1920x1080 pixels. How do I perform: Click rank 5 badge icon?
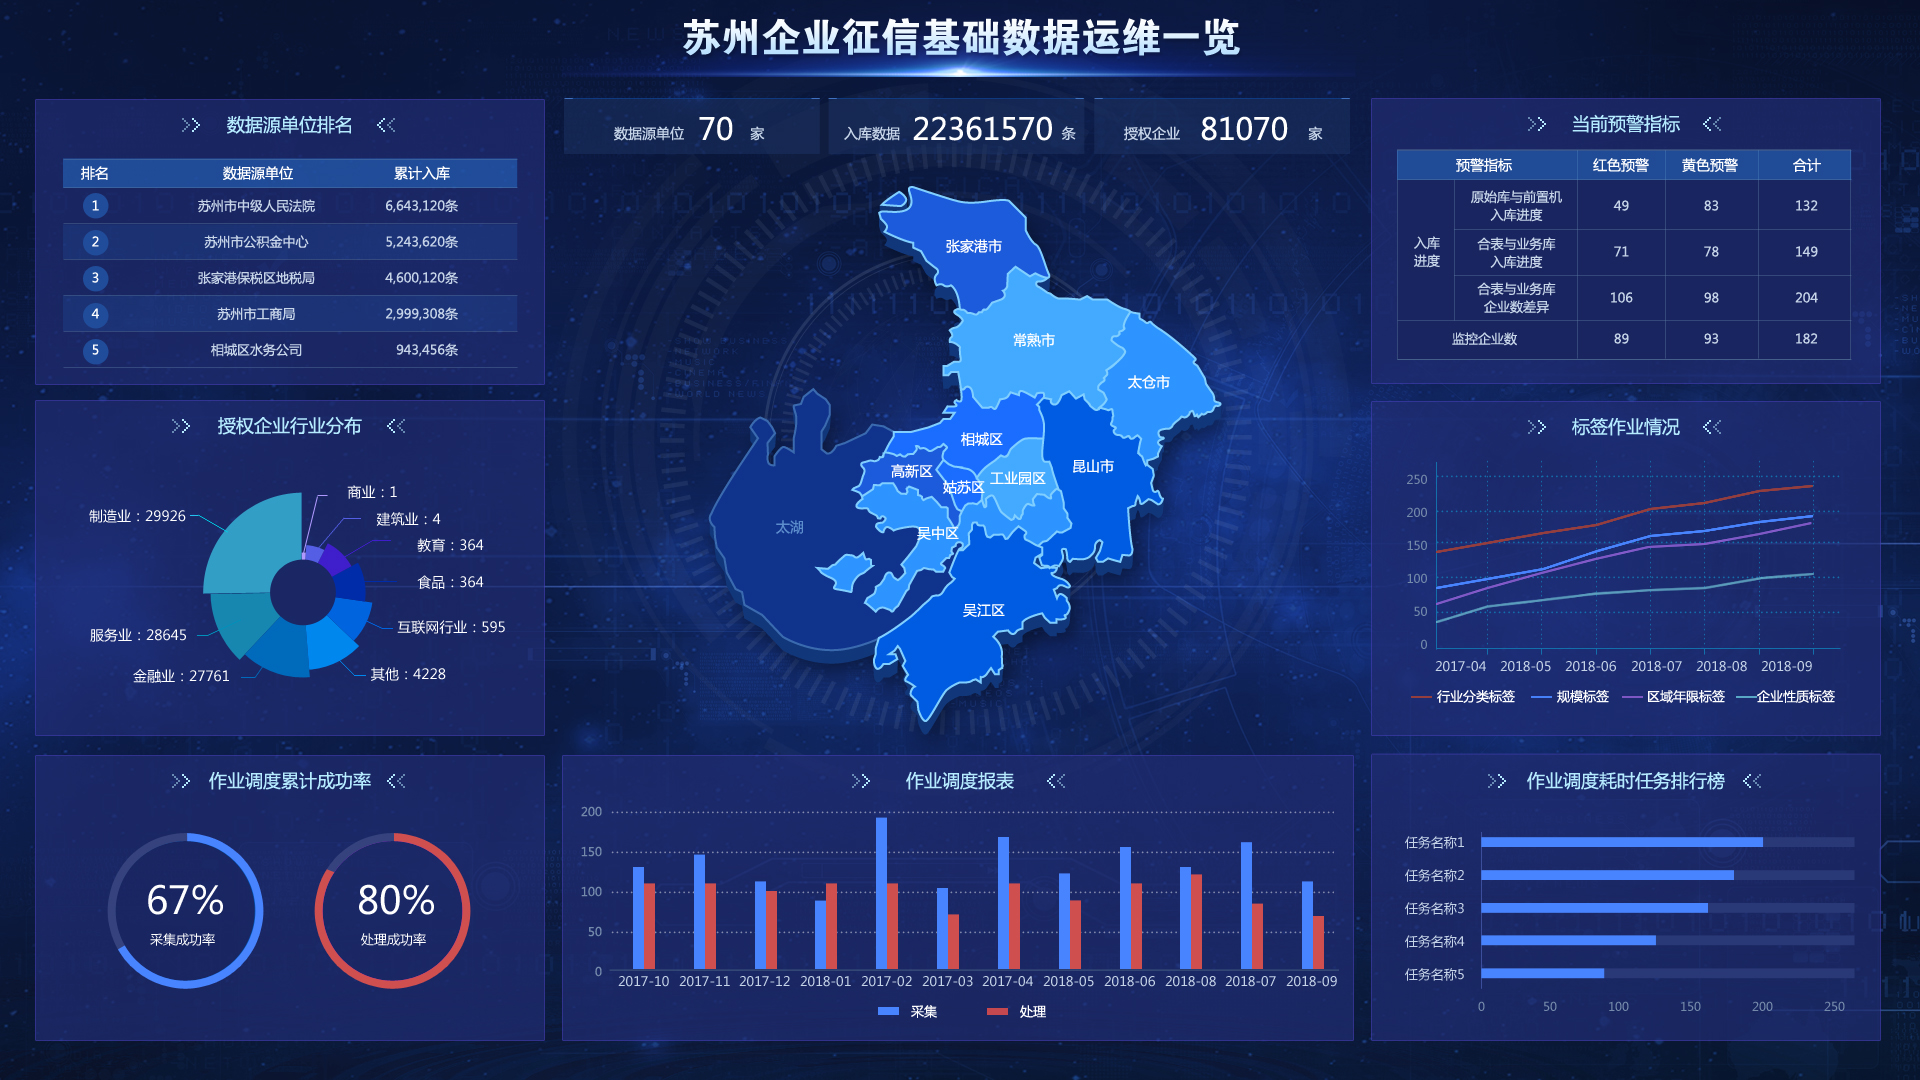point(95,350)
